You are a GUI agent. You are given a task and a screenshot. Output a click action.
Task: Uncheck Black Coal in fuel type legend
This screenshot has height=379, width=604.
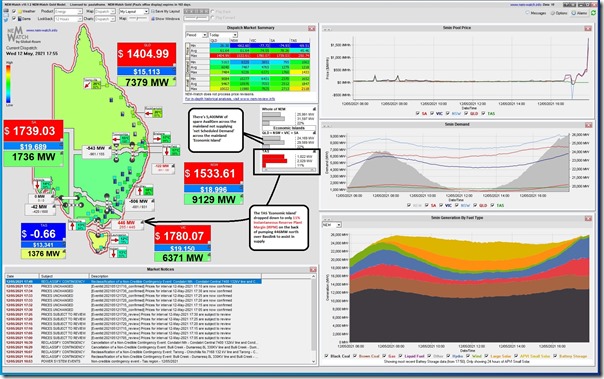click(x=326, y=356)
